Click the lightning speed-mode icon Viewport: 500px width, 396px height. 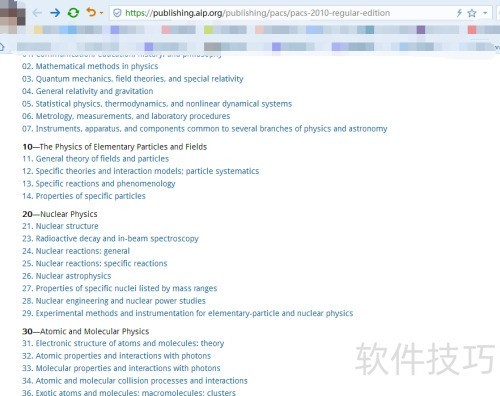point(459,13)
